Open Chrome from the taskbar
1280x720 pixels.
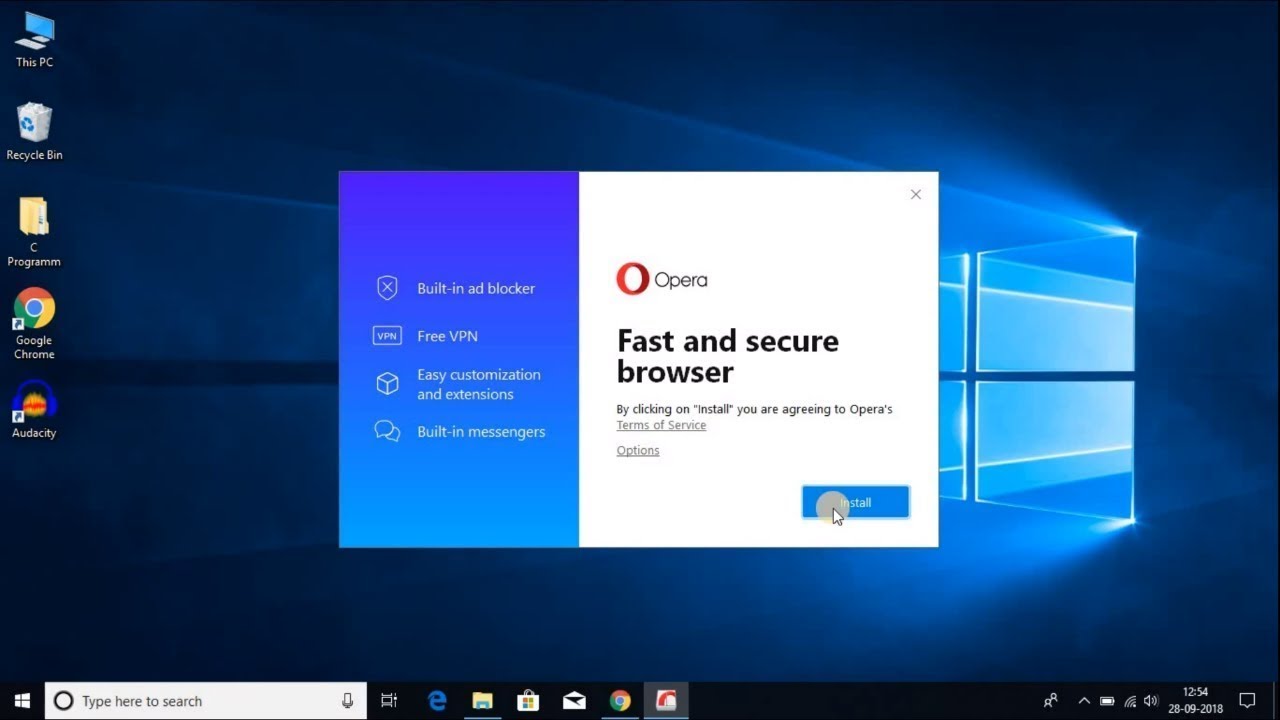click(x=620, y=701)
